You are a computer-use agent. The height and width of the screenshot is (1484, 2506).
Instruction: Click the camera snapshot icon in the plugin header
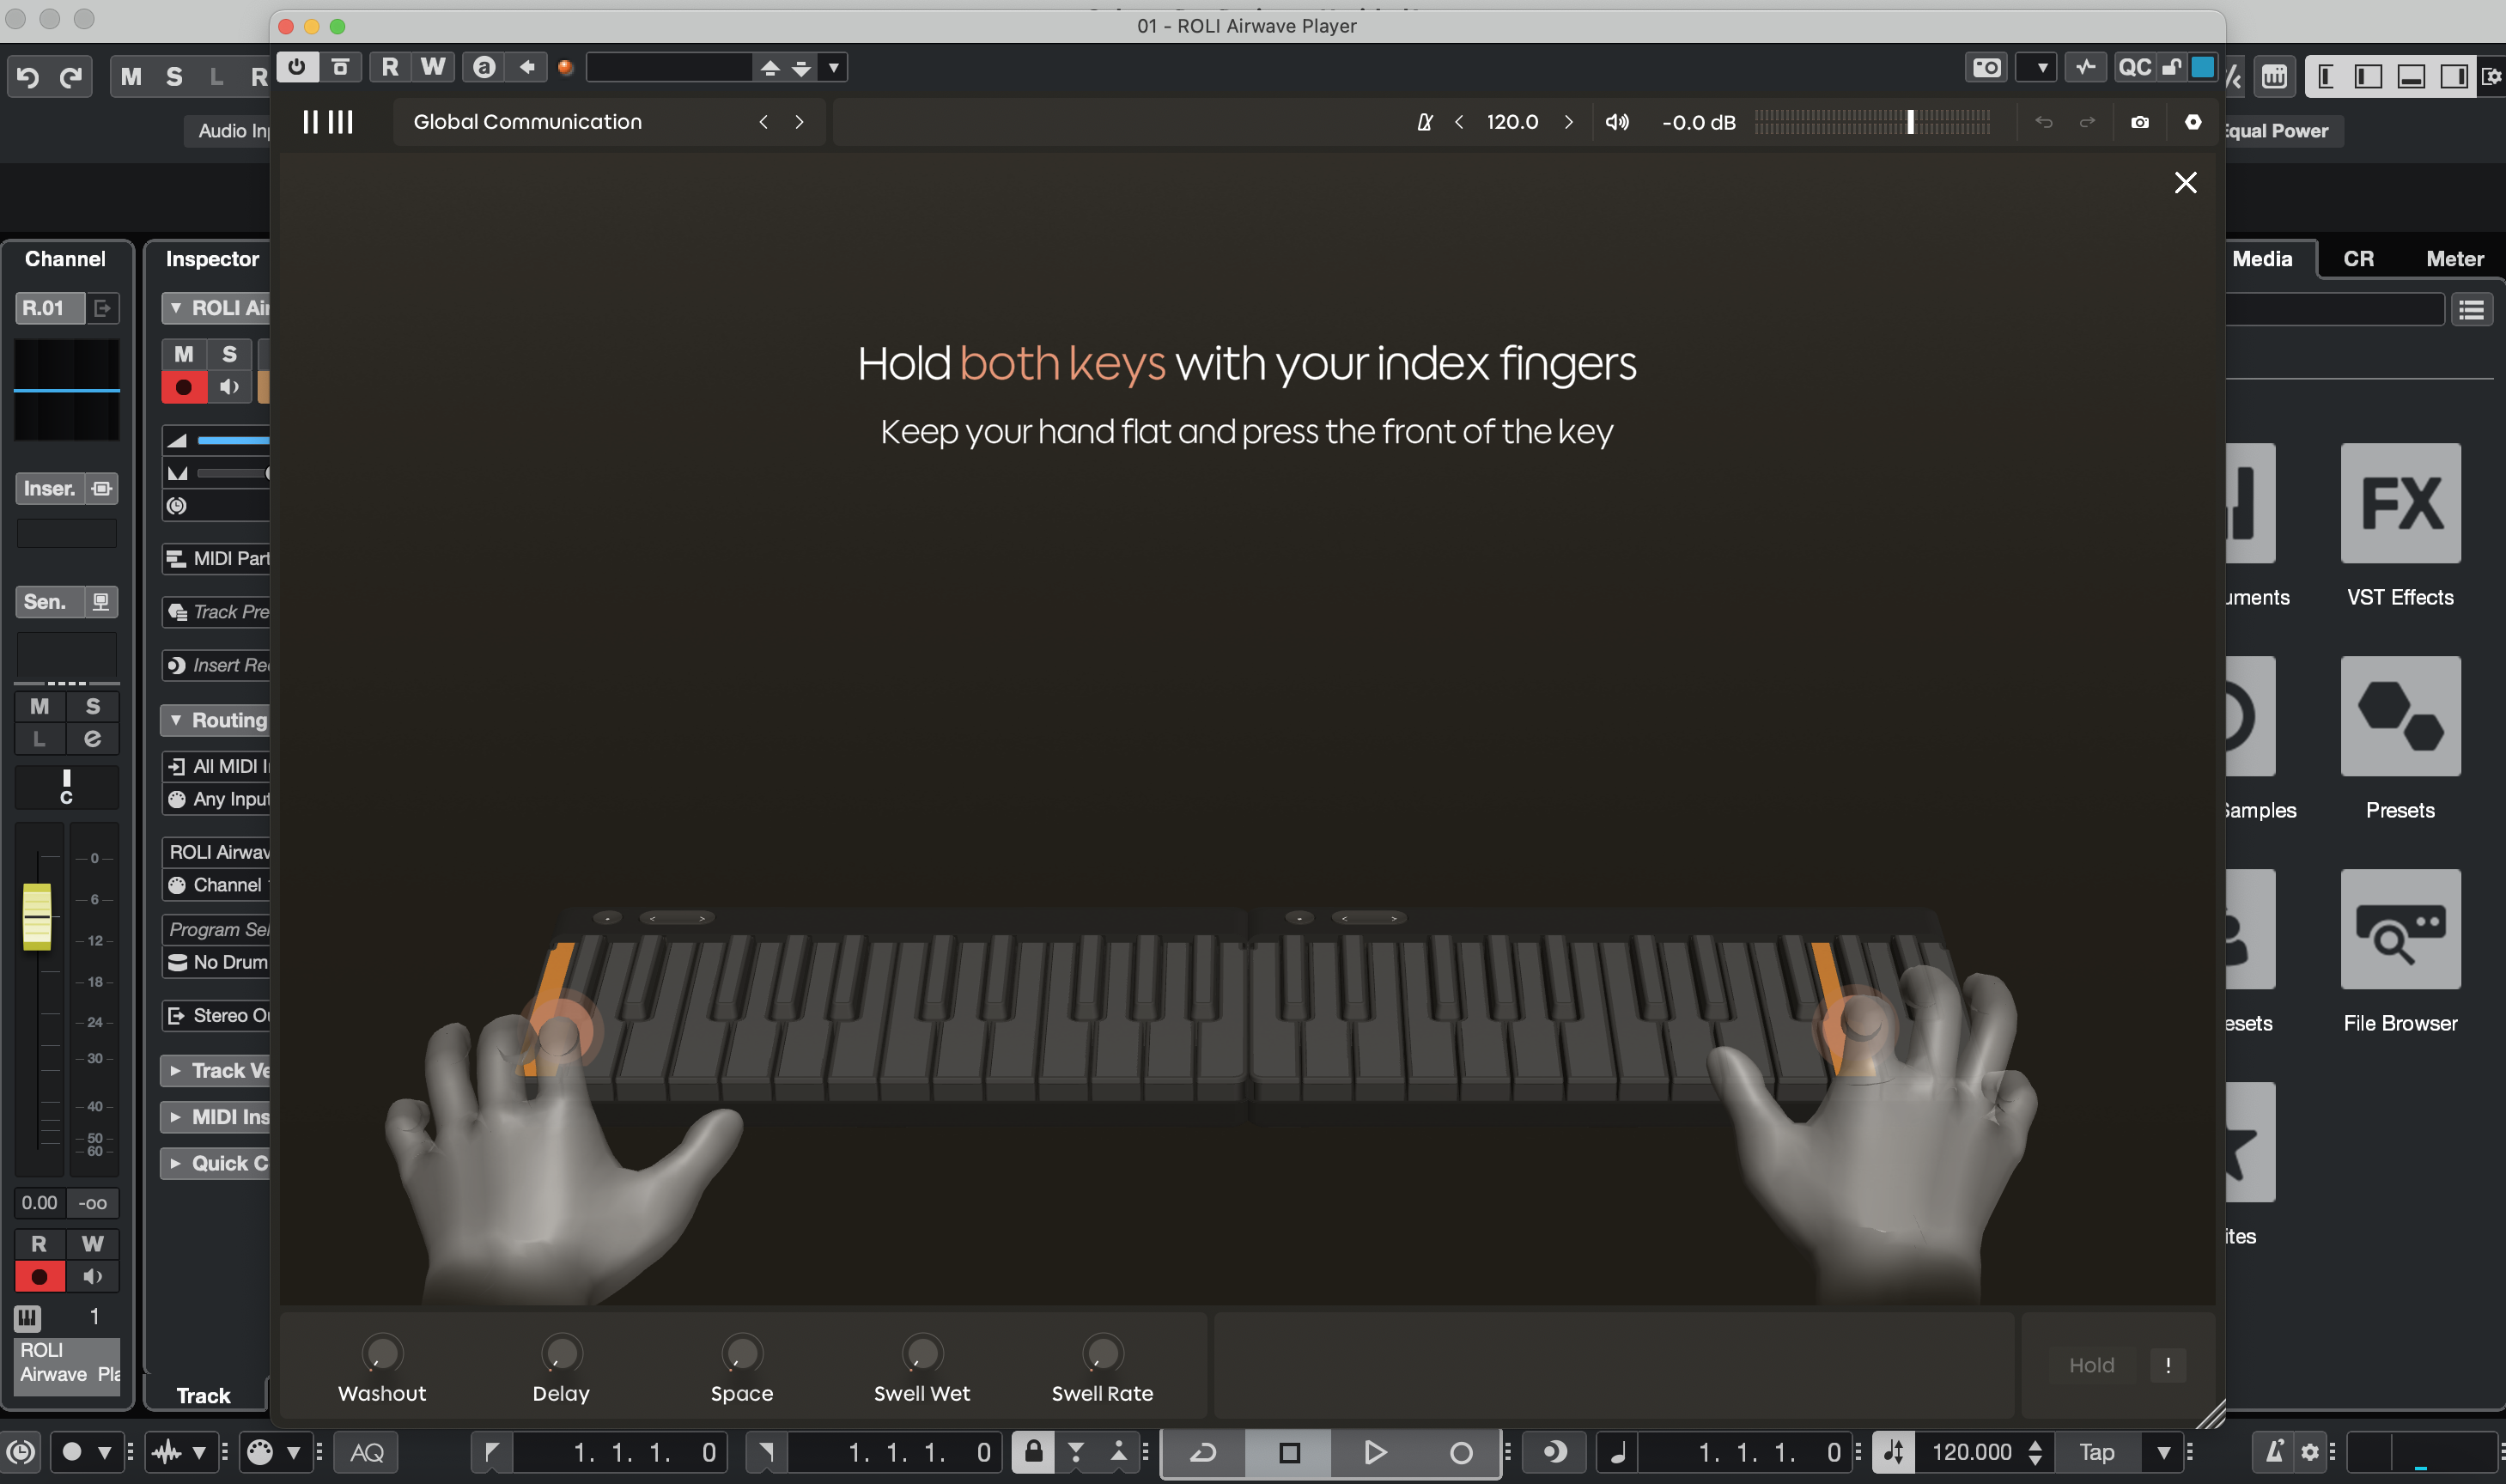[2139, 122]
